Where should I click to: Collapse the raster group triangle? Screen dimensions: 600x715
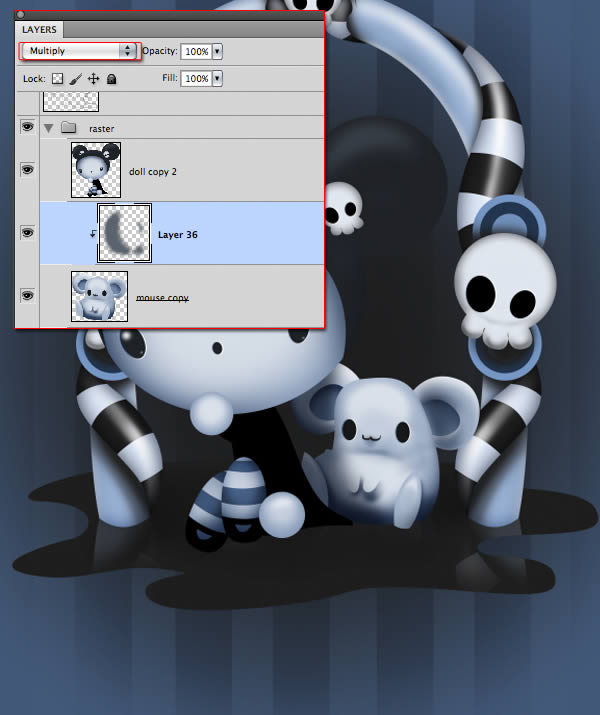pyautogui.click(x=48, y=129)
